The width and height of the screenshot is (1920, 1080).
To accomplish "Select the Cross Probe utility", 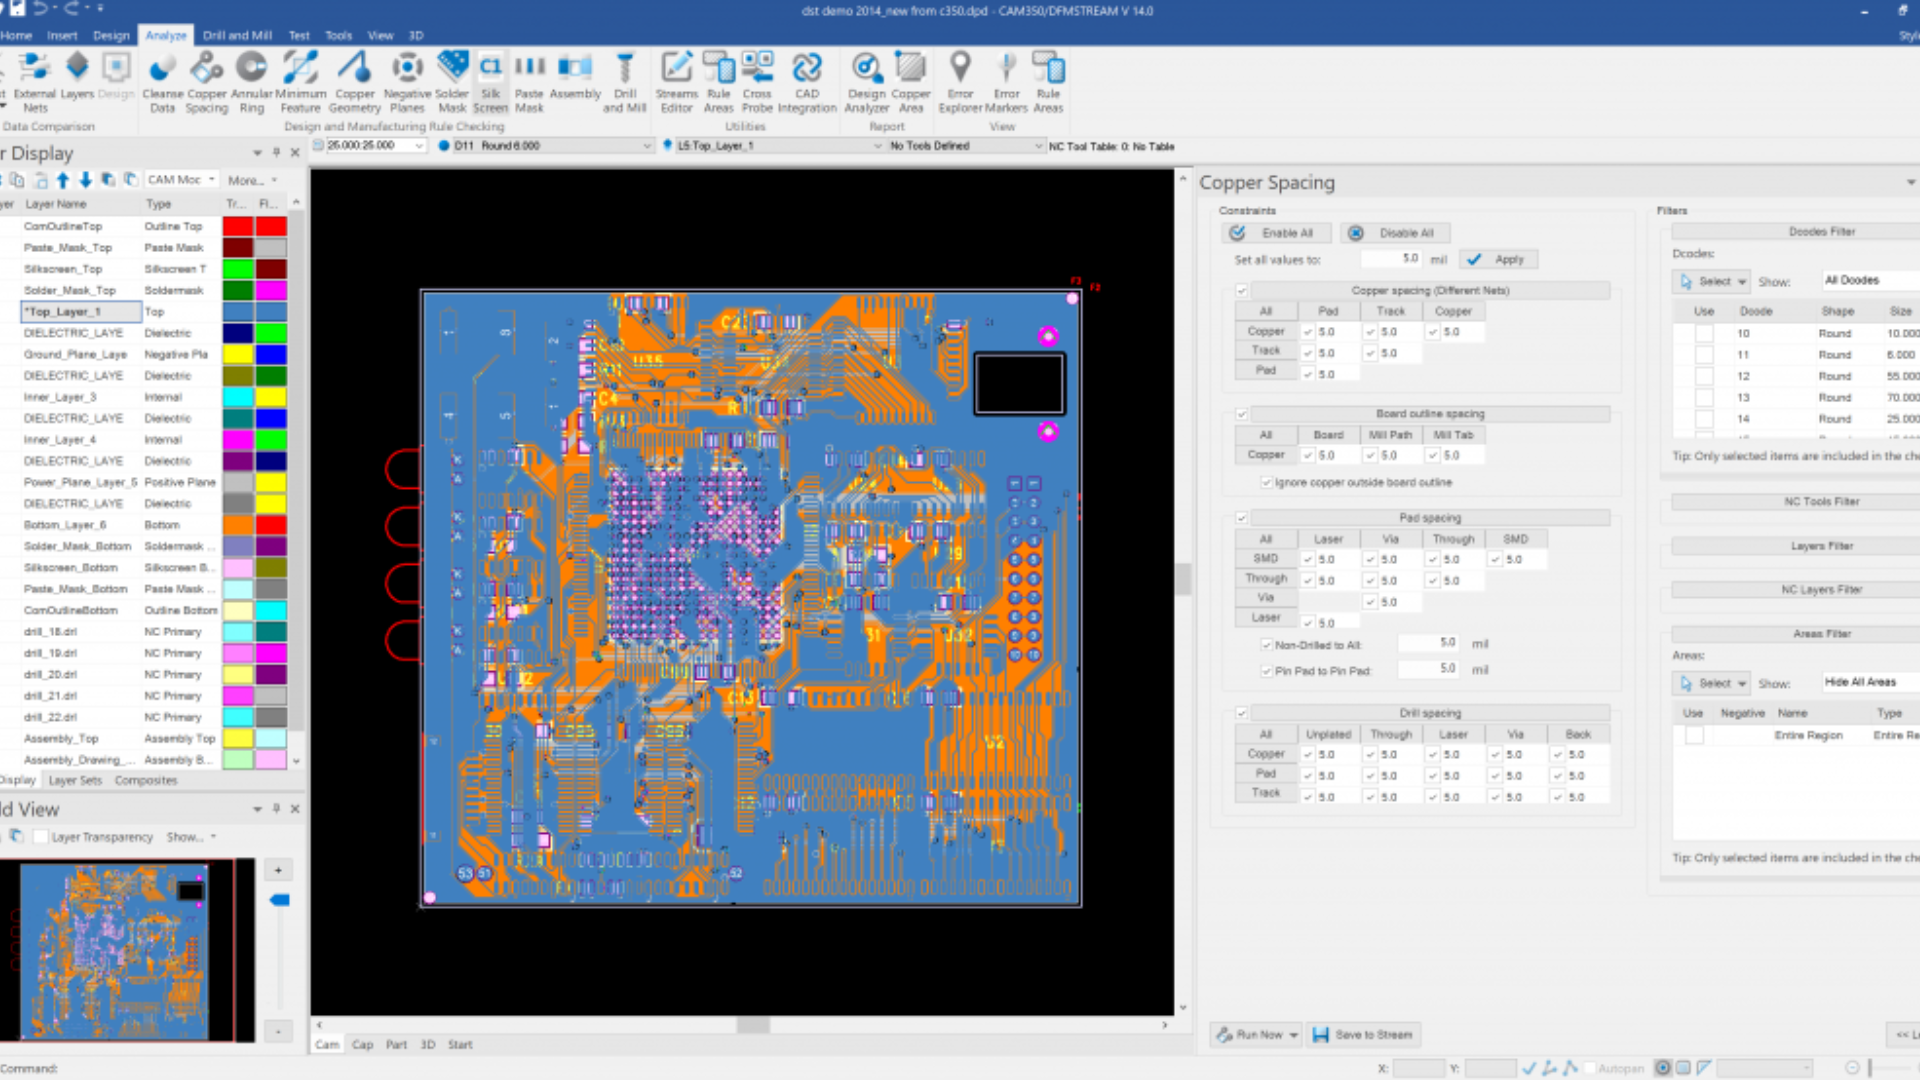I will (757, 80).
